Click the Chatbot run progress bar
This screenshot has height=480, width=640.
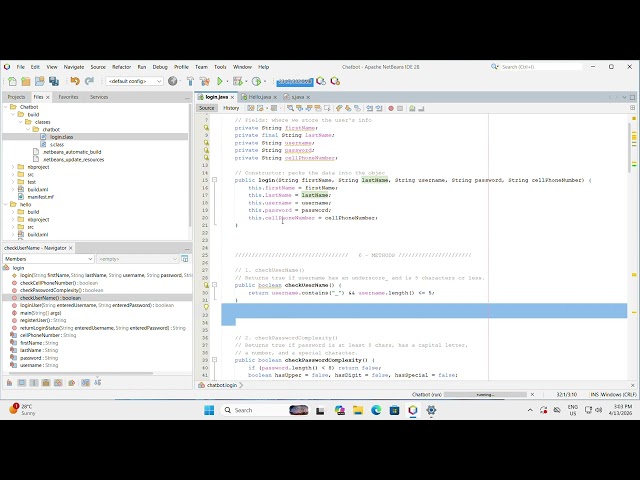point(485,395)
